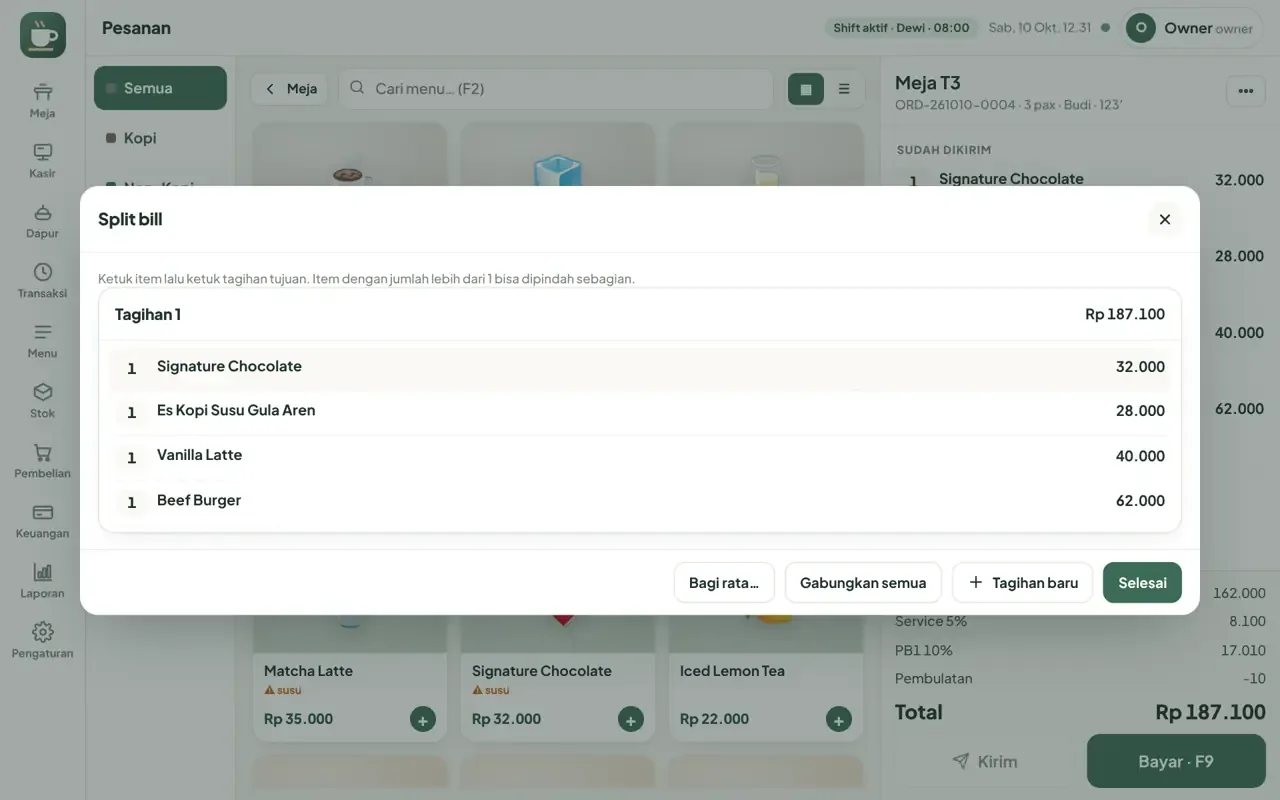
Task: Add a new bill with Tagihan baru
Action: tap(1022, 583)
